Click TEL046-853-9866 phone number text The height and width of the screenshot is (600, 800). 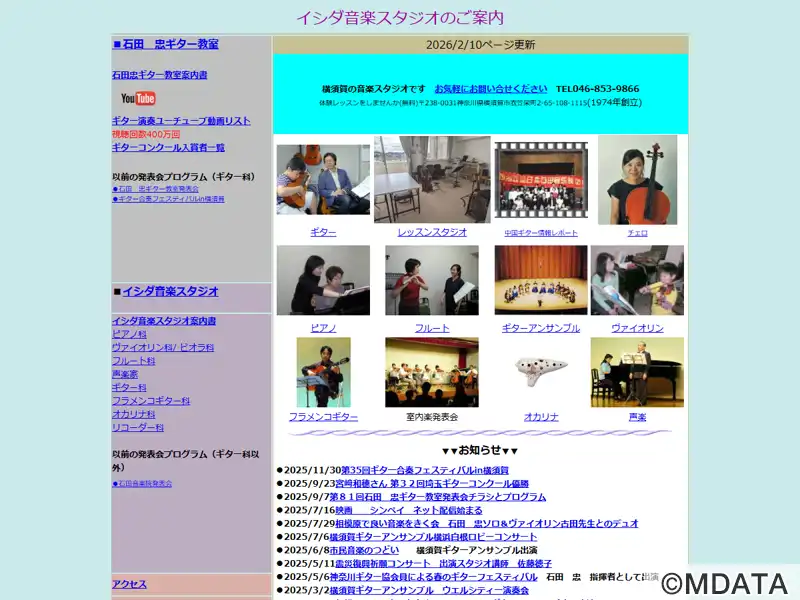[597, 89]
